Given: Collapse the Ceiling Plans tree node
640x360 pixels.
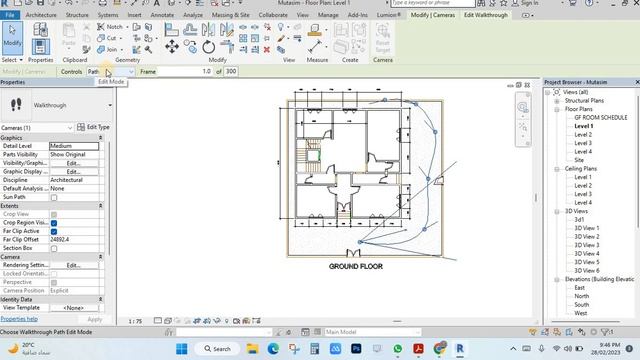Looking at the screenshot, I should (x=557, y=169).
